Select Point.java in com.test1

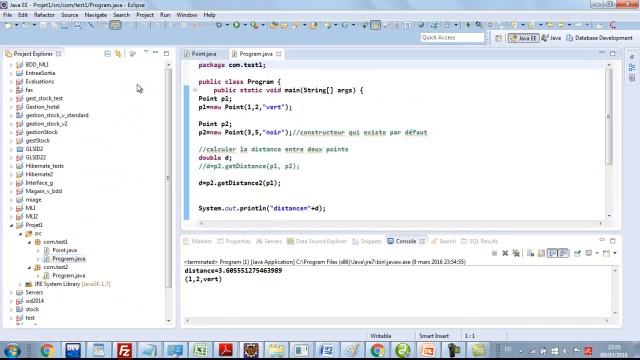point(64,250)
